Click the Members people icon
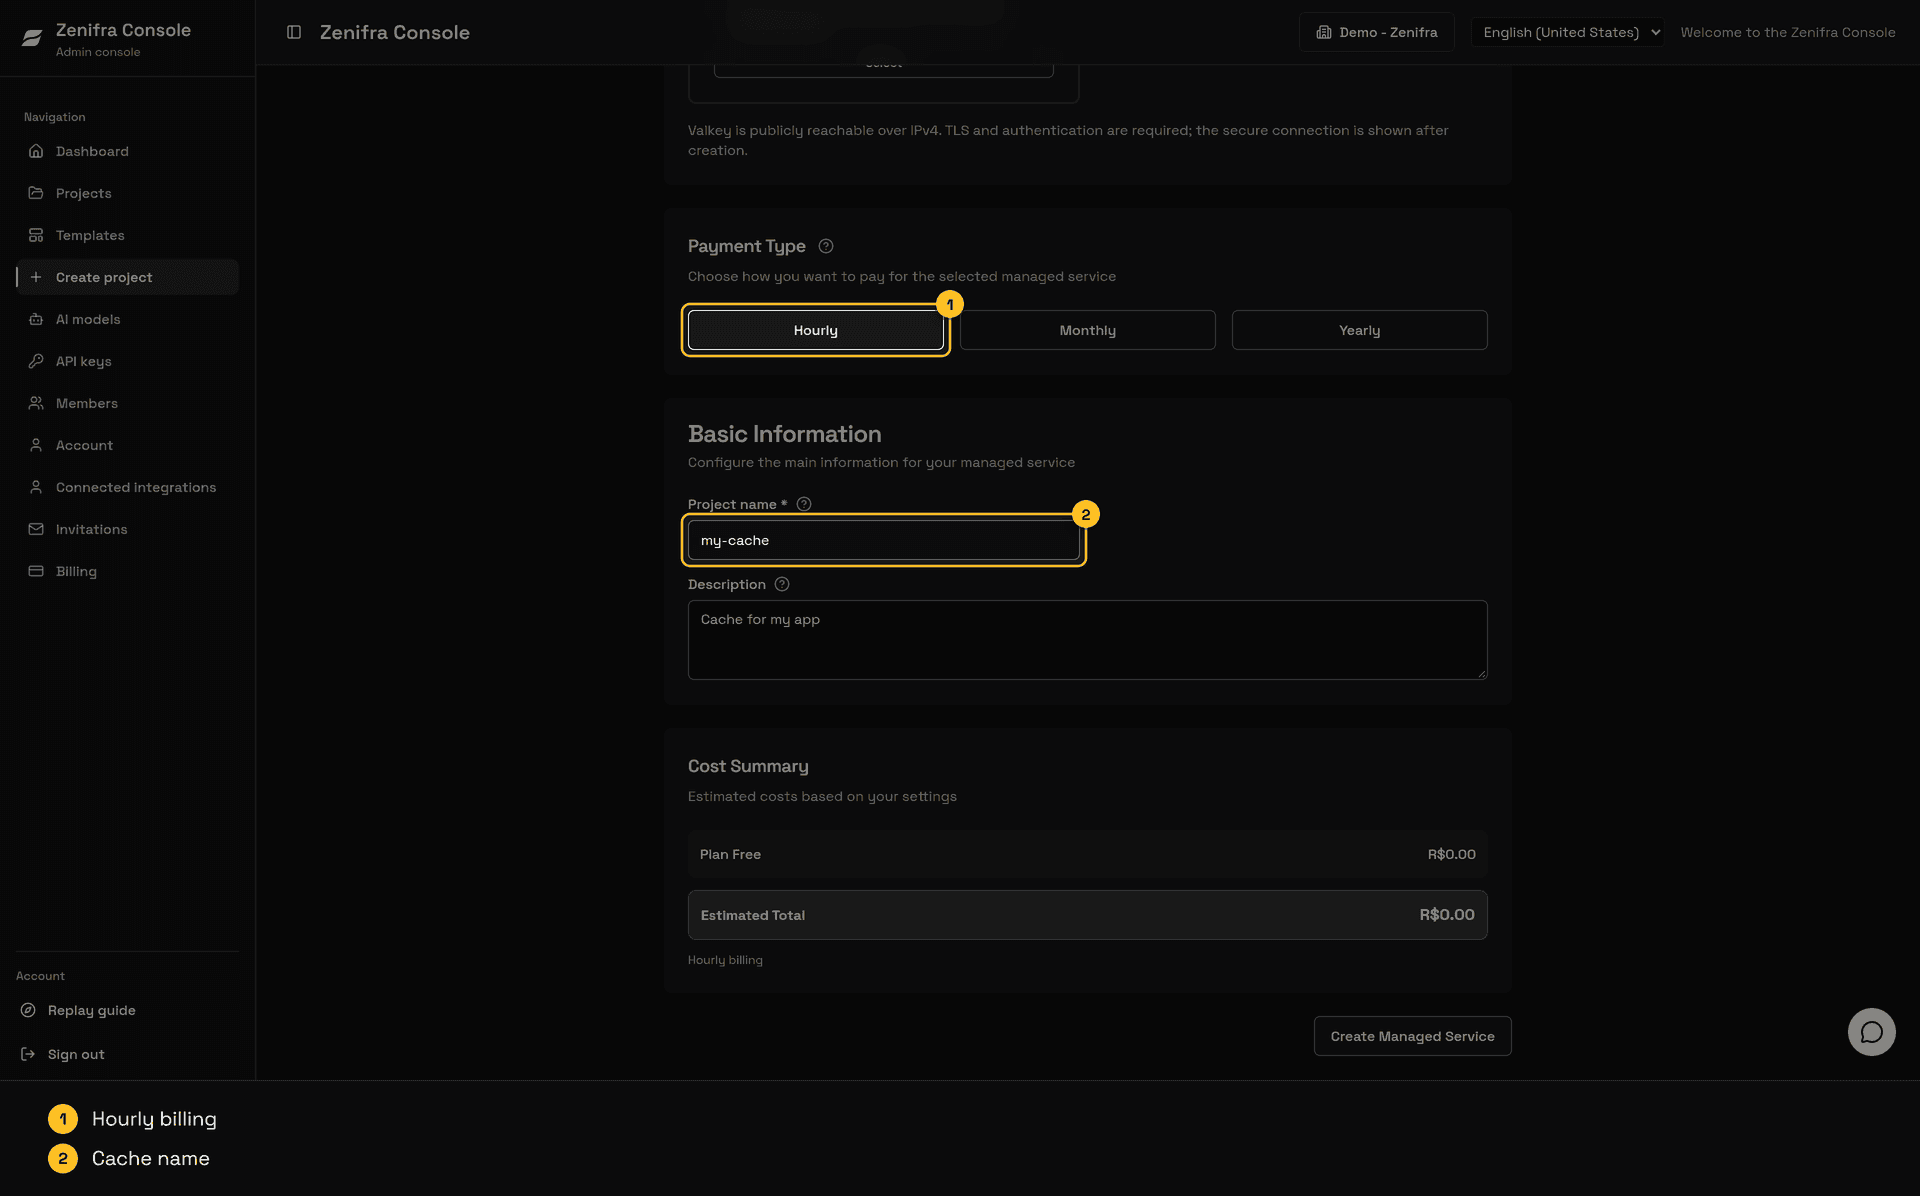 pyautogui.click(x=36, y=403)
